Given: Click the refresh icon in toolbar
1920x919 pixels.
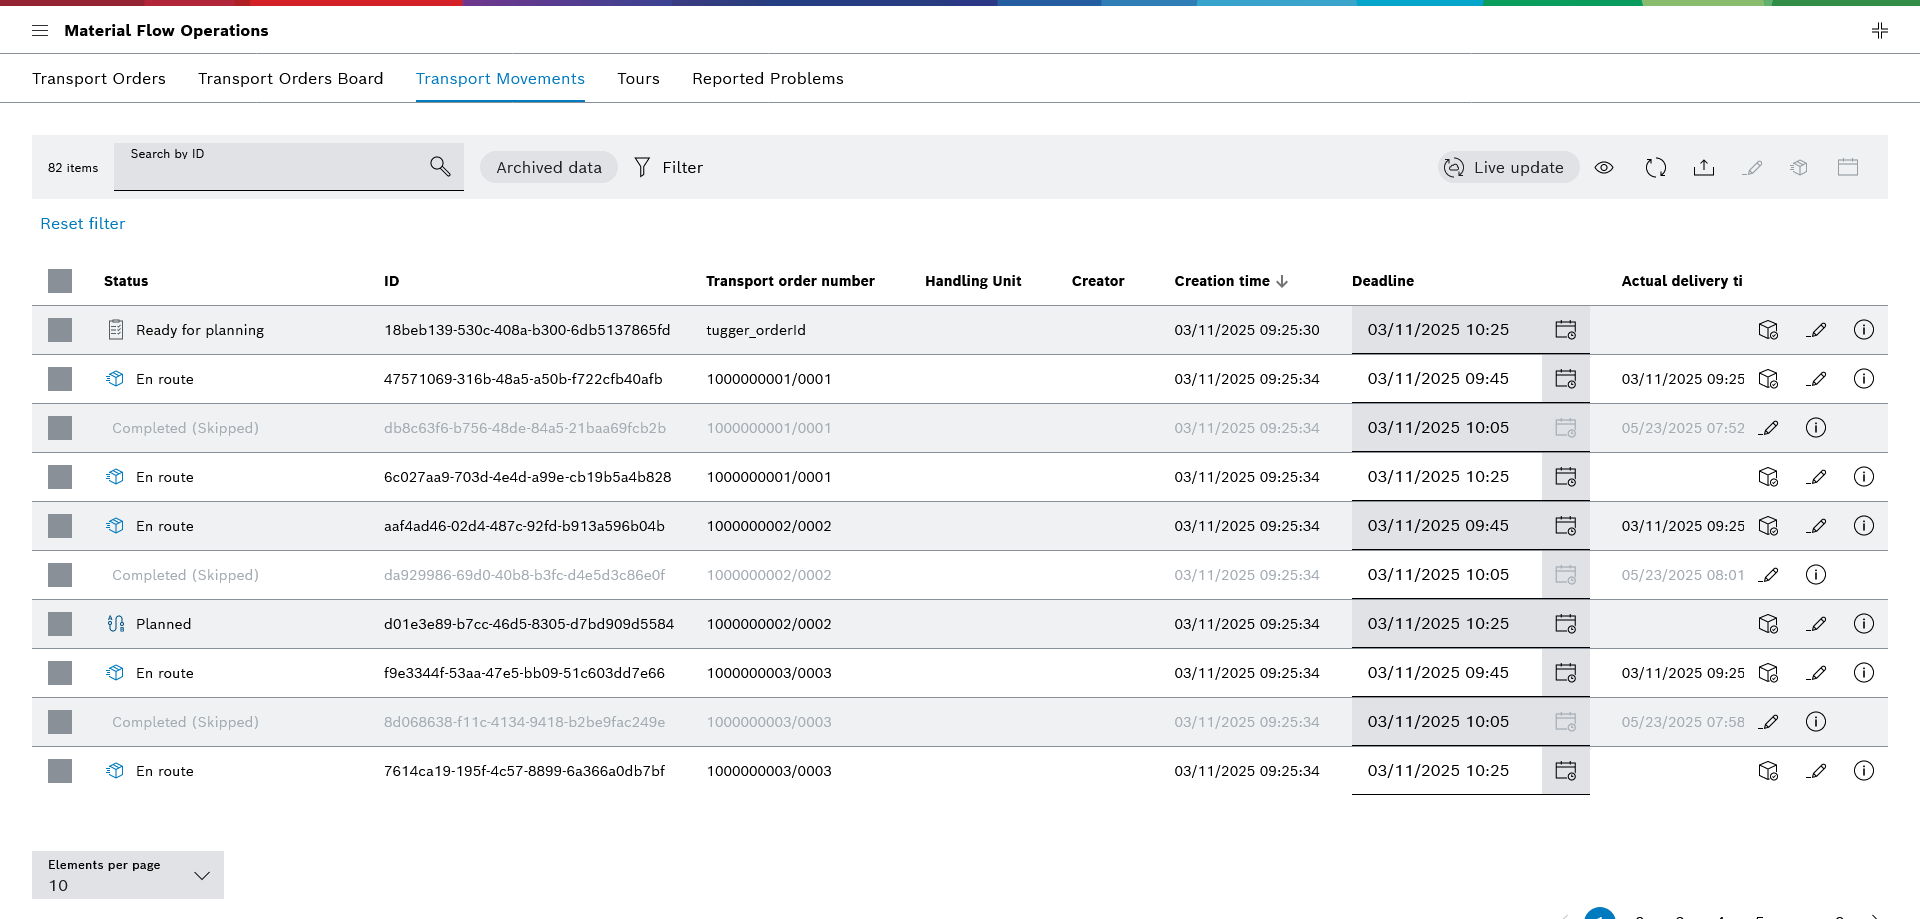Looking at the screenshot, I should tap(1656, 168).
